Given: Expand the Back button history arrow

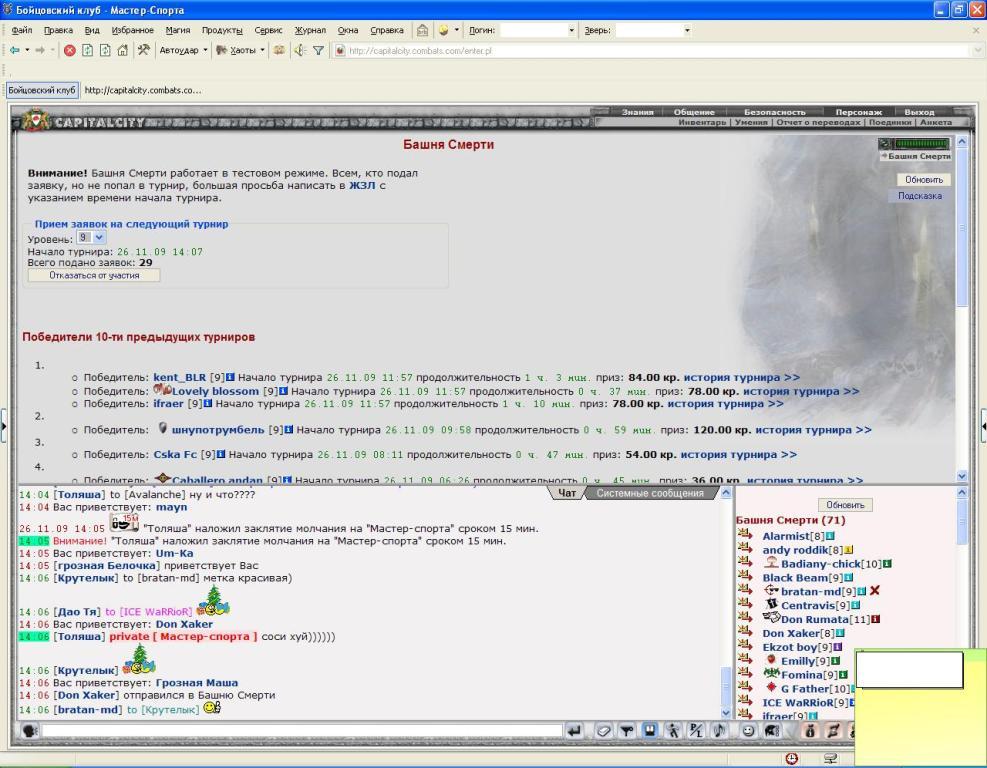Looking at the screenshot, I should click(x=27, y=50).
